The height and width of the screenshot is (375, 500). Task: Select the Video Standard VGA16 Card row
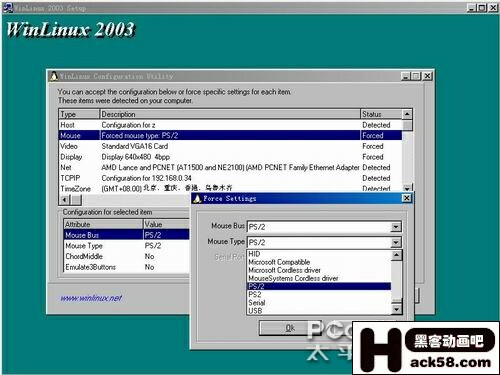pyautogui.click(x=230, y=146)
